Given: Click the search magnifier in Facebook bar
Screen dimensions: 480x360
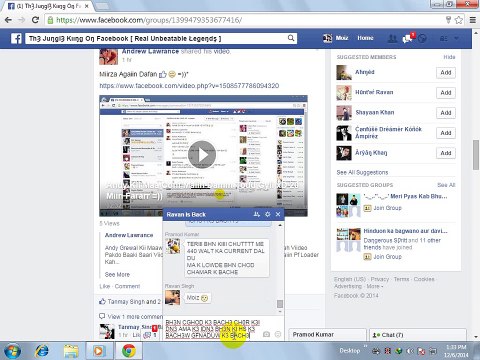Looking at the screenshot, I should click(x=291, y=38).
